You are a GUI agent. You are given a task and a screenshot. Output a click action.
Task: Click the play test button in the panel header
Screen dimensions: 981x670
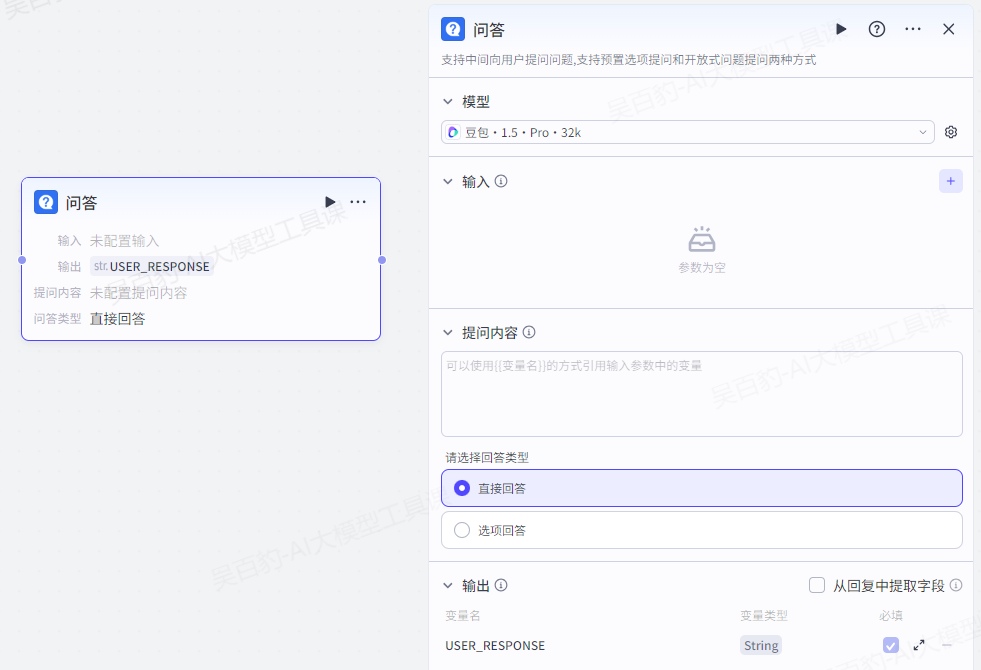point(841,29)
